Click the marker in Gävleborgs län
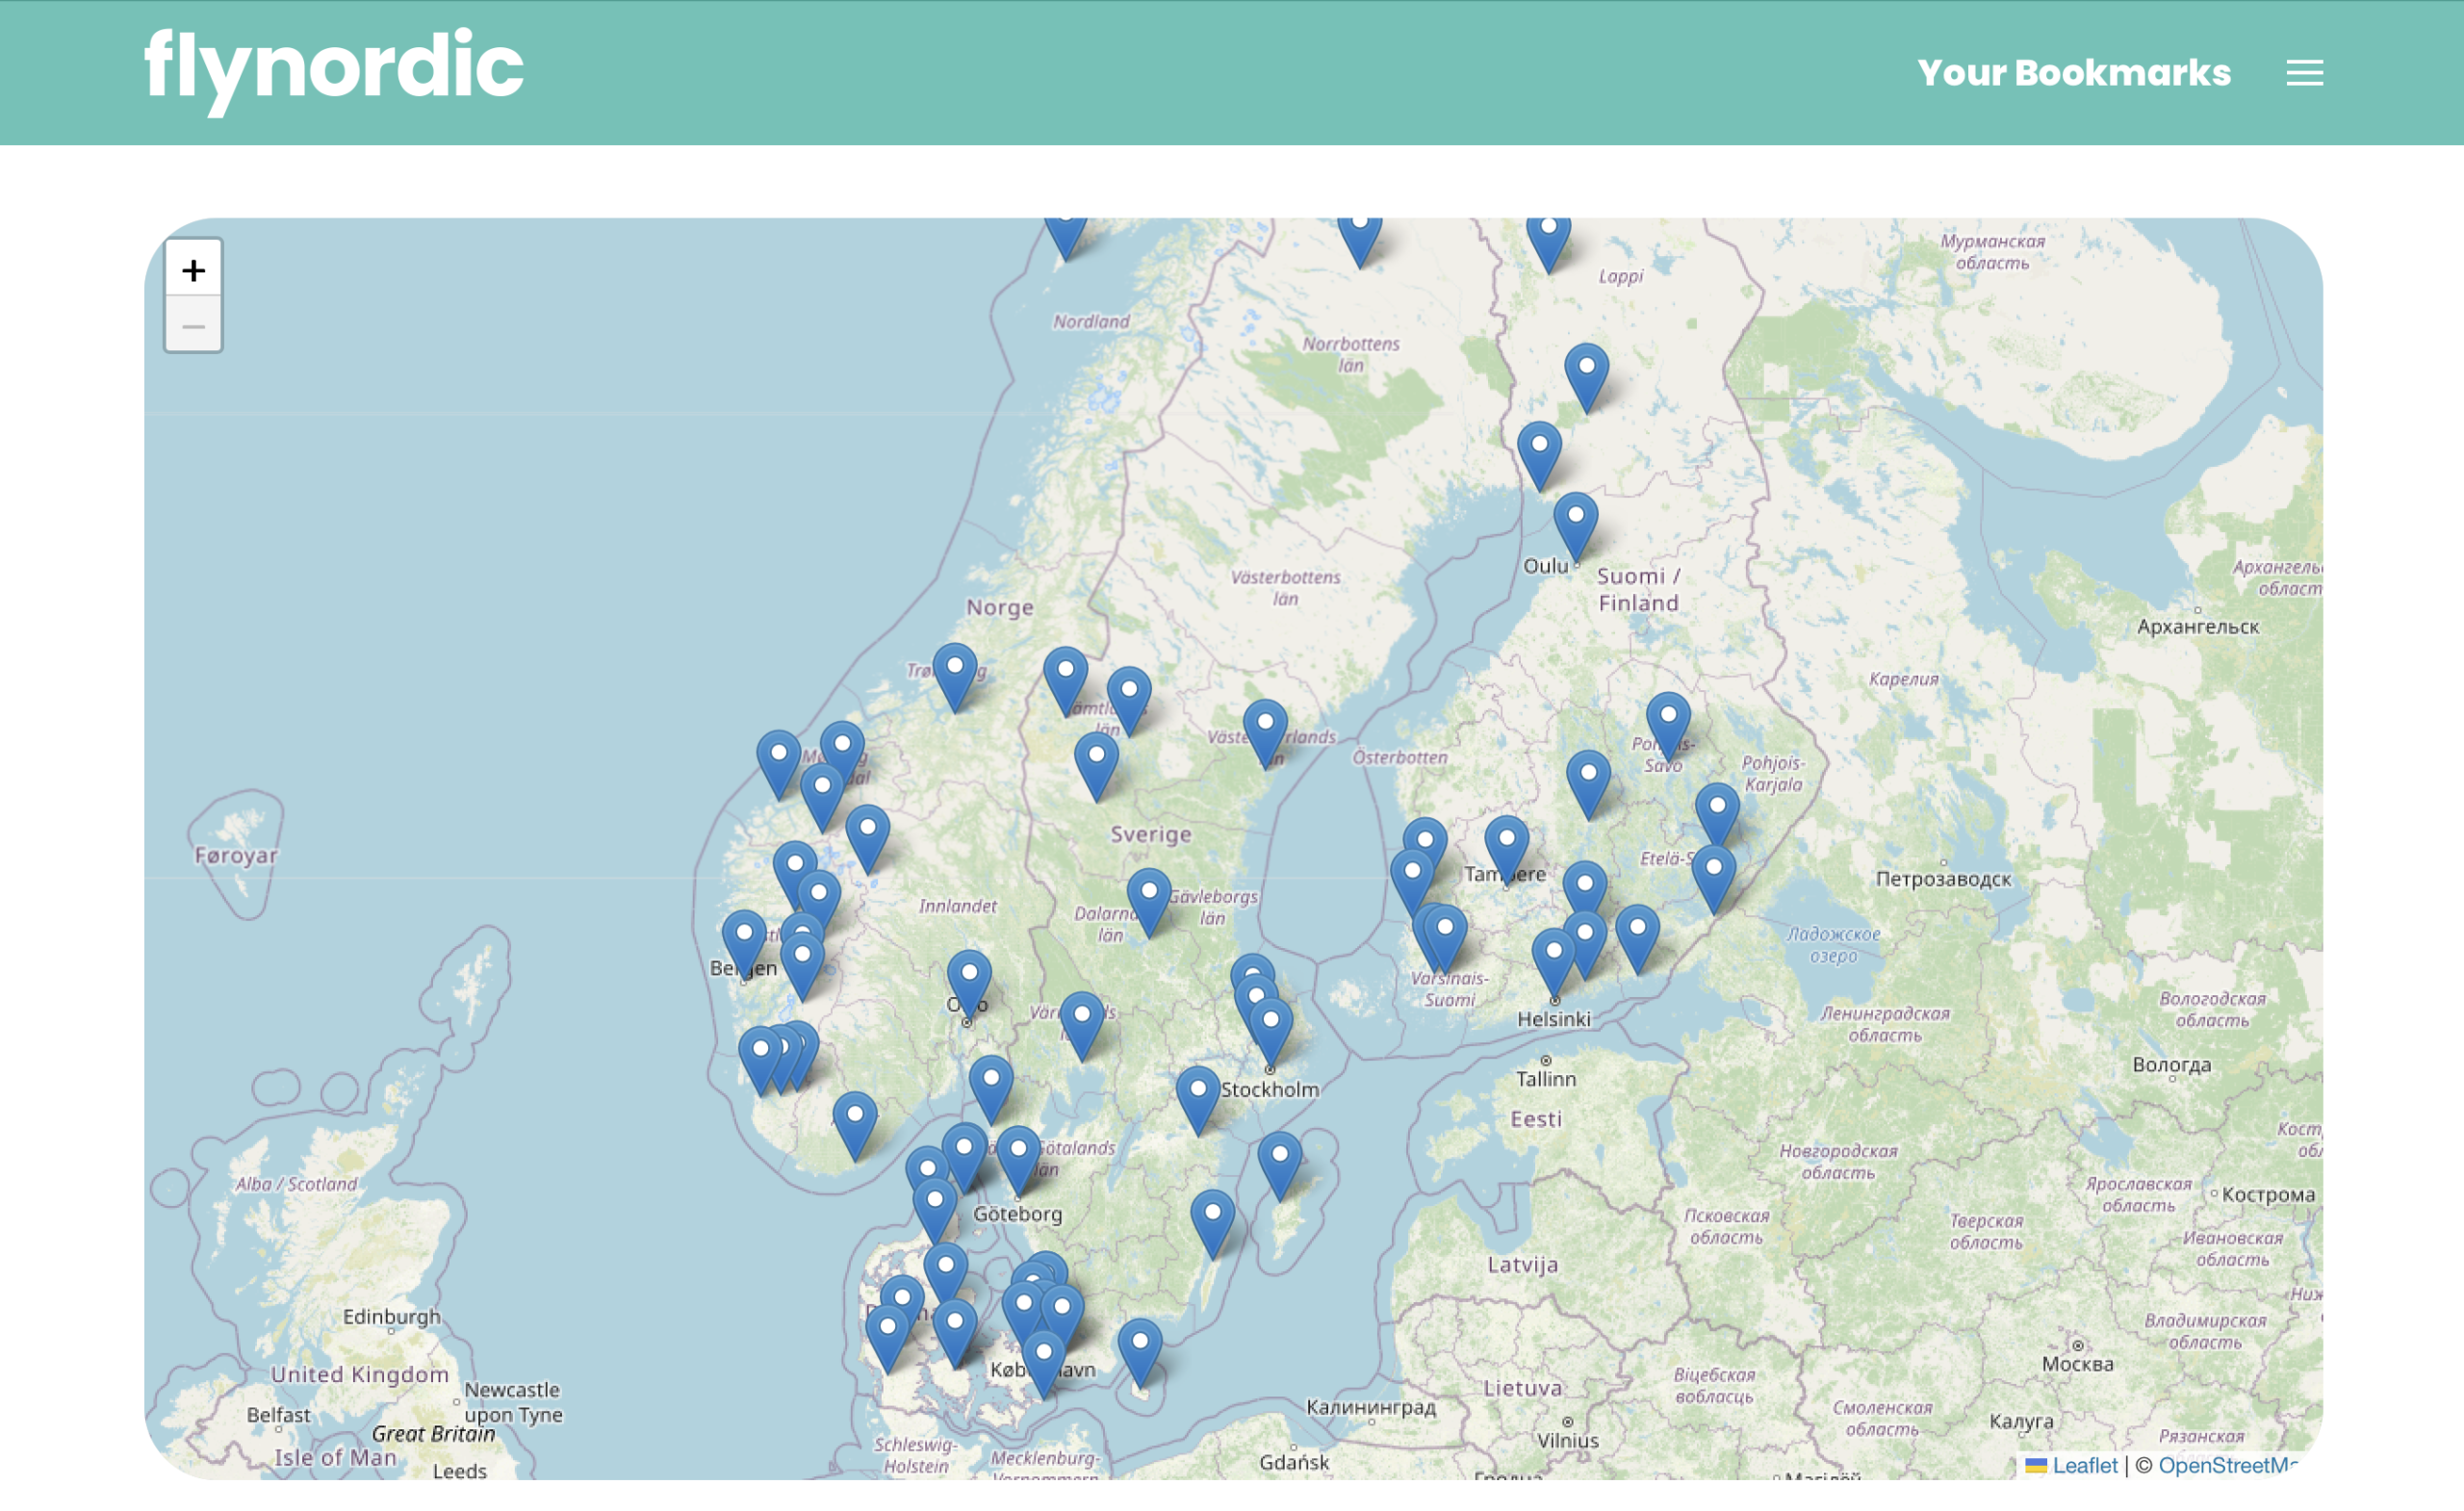Image resolution: width=2464 pixels, height=1511 pixels. pos(1149,898)
